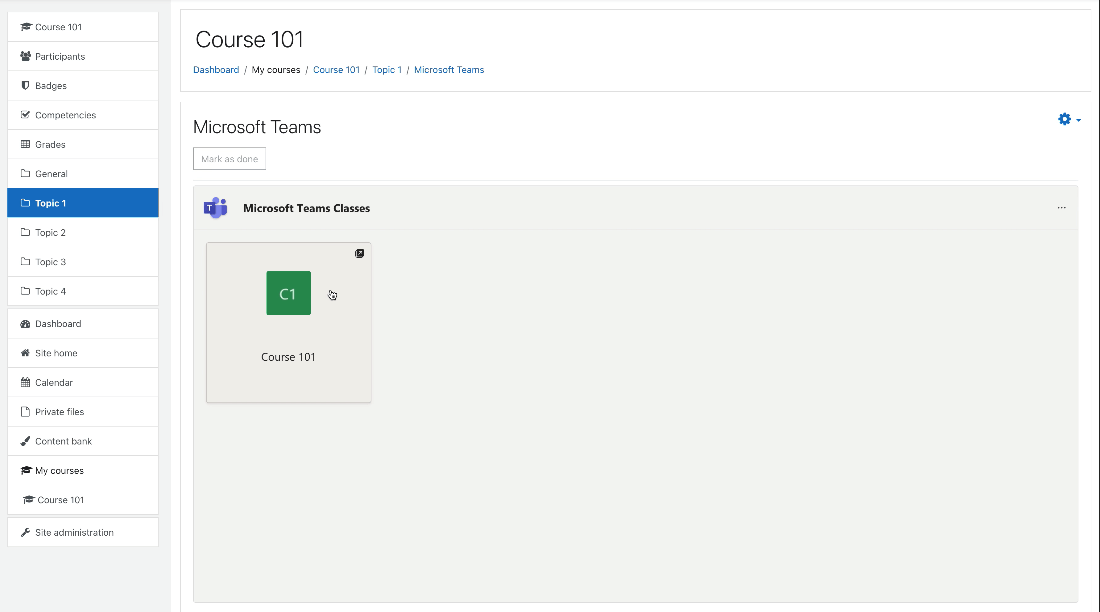This screenshot has width=1100, height=612.
Task: Click the Badges shield icon
Action: (x=25, y=86)
